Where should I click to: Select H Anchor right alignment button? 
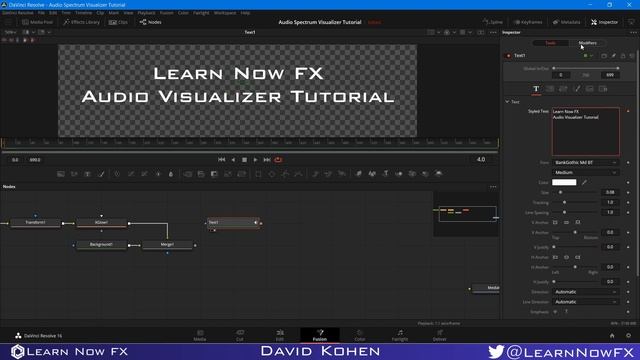pos(578,258)
